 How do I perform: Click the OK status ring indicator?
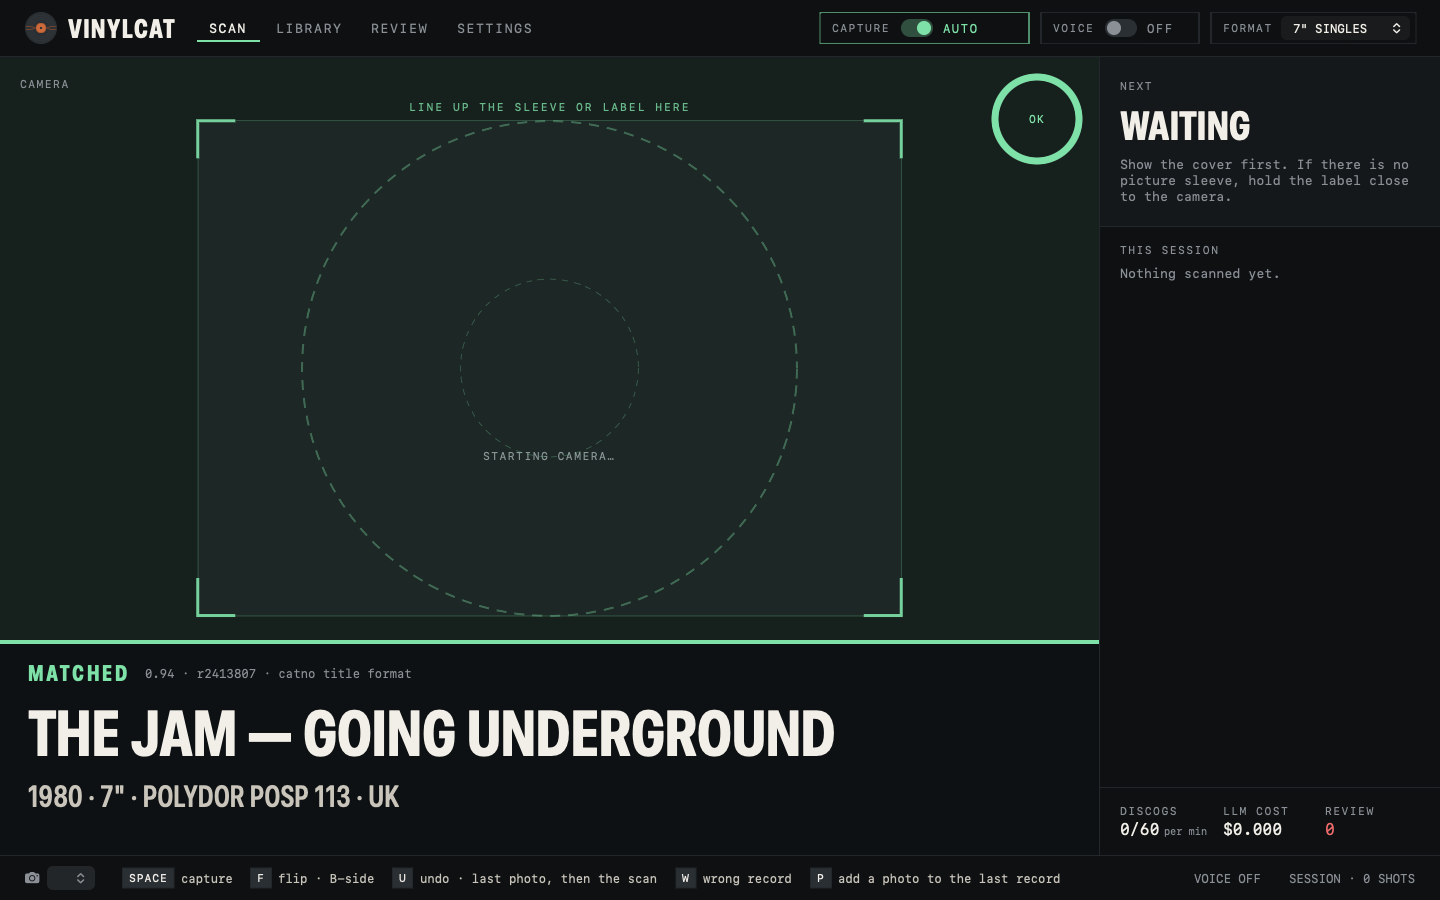pos(1037,119)
